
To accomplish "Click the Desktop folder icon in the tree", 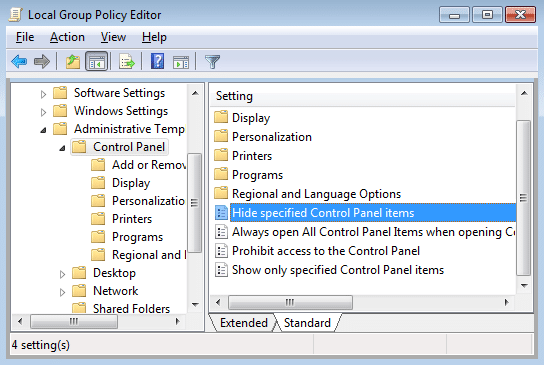I will 79,273.
